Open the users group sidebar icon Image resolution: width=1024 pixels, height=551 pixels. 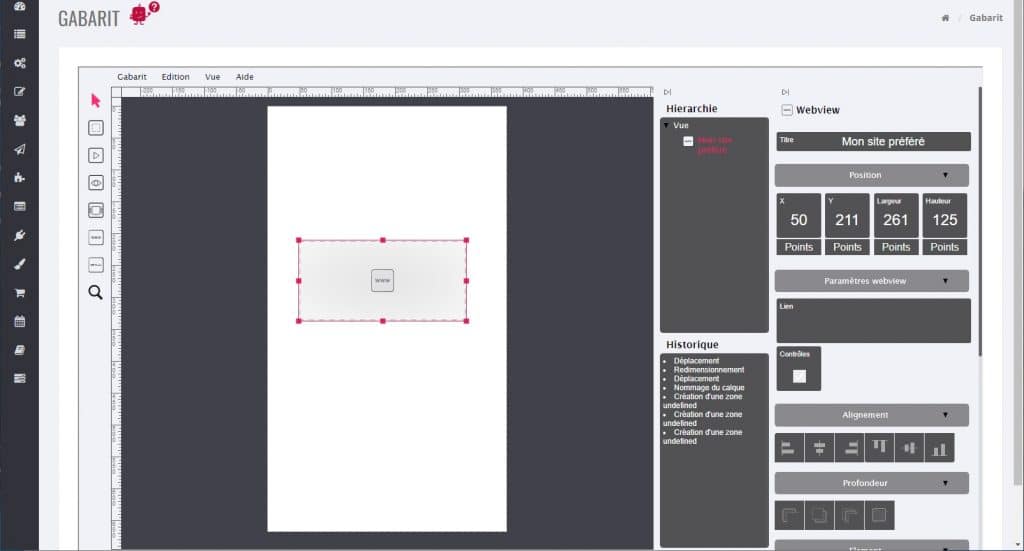[20, 120]
